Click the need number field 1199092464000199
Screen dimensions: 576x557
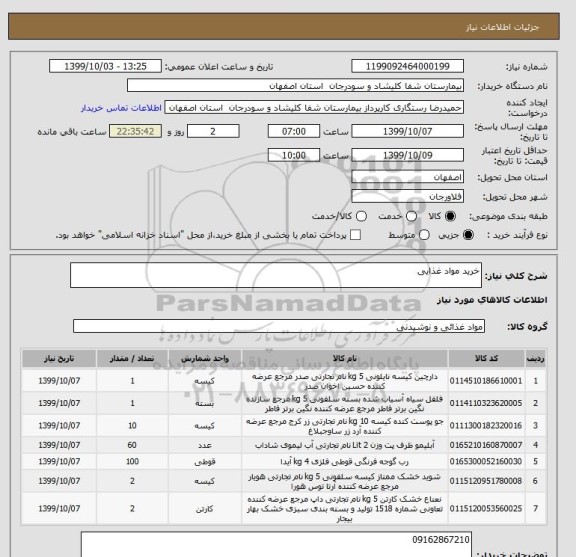coord(407,67)
